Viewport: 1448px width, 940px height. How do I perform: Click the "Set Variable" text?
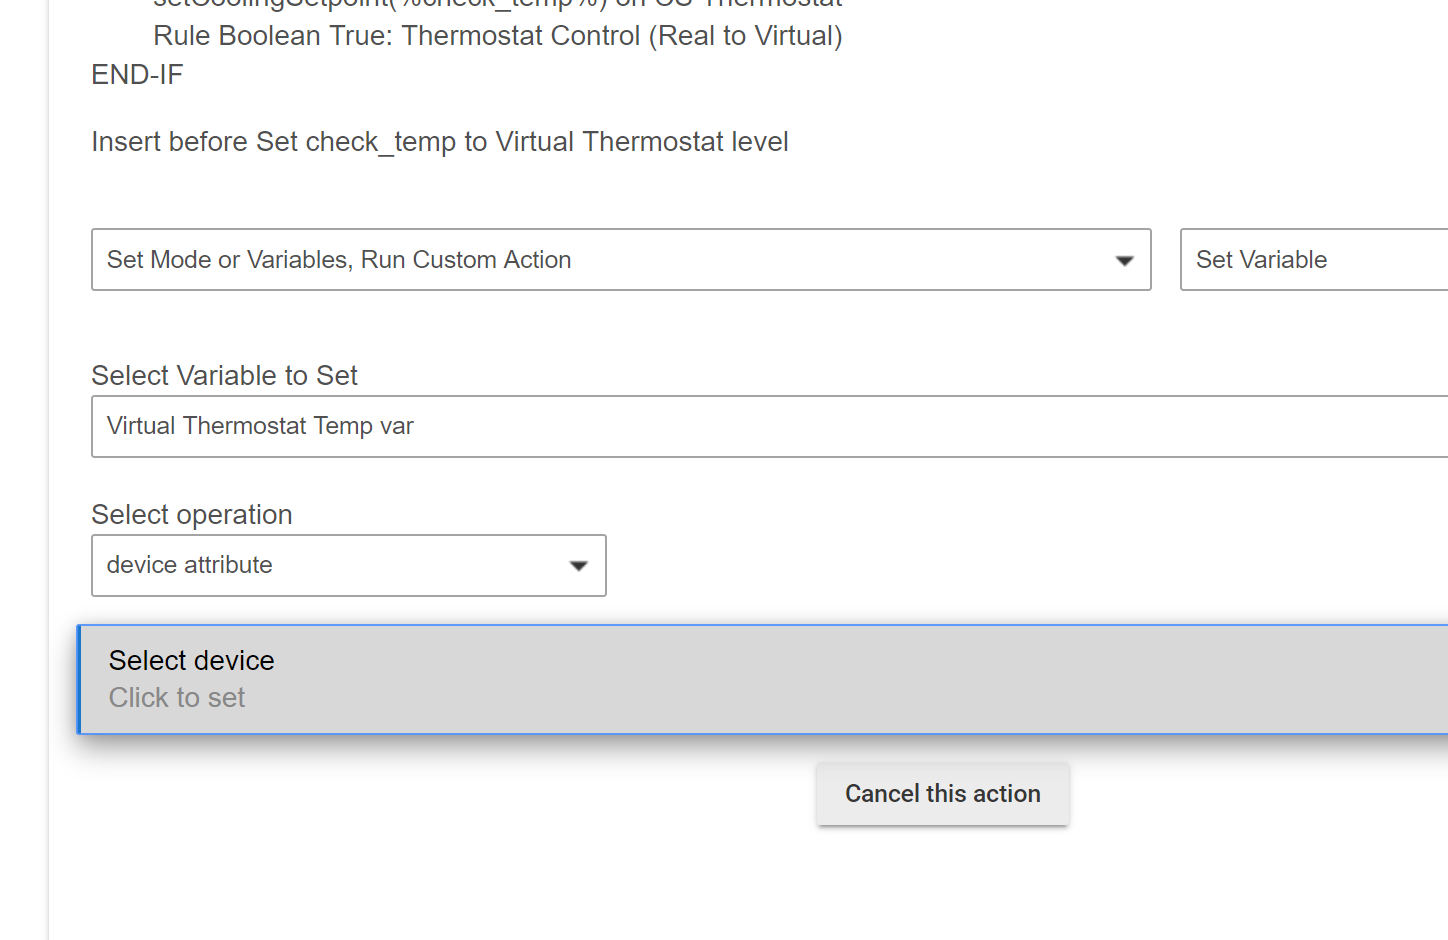1261,260
